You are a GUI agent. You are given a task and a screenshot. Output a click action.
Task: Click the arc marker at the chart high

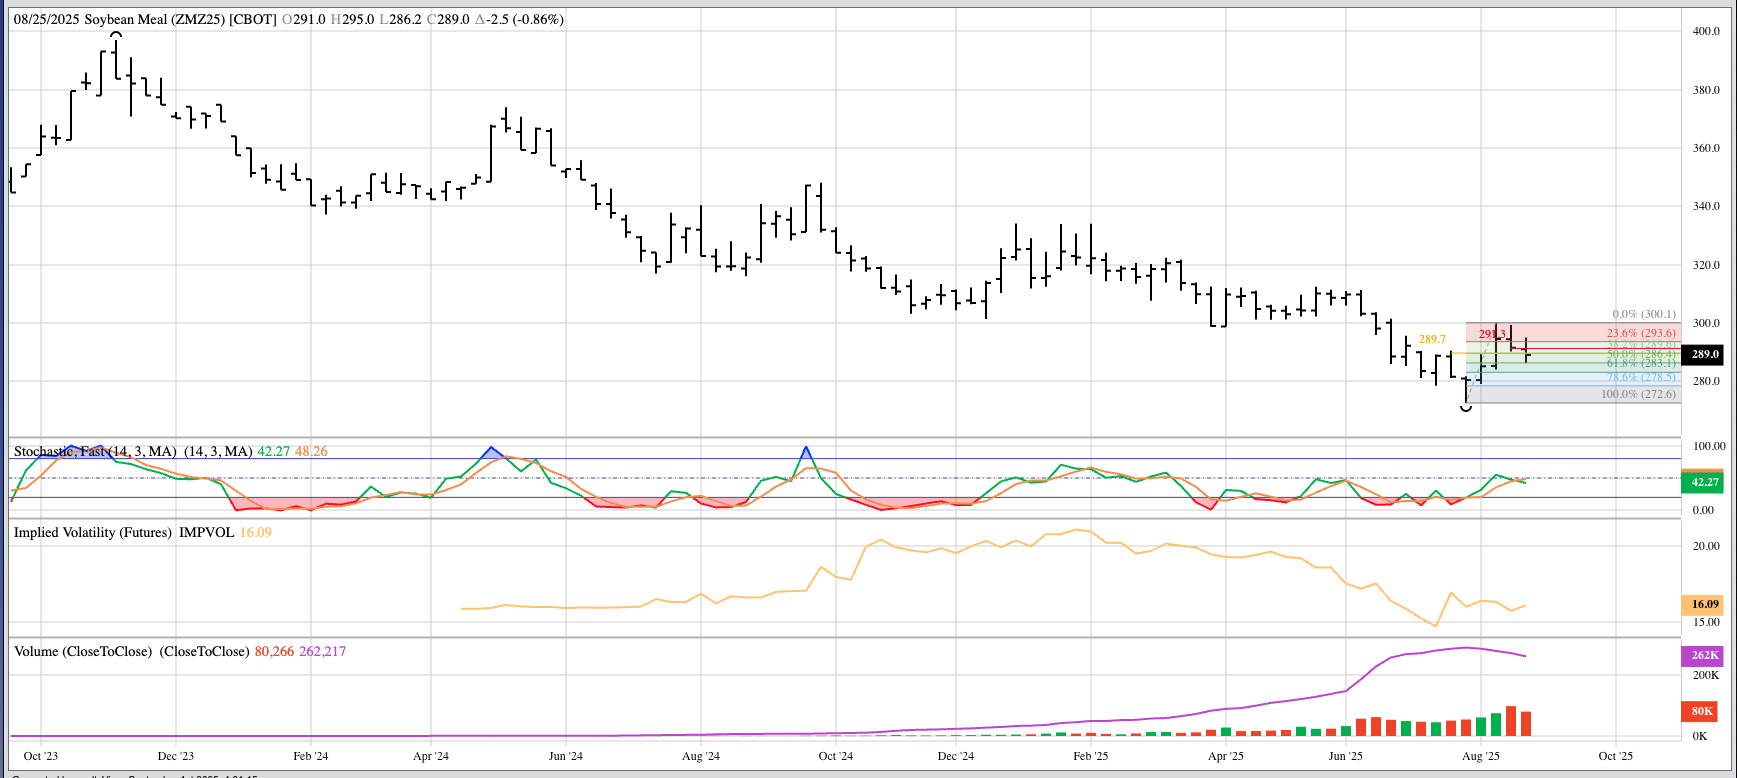point(116,36)
